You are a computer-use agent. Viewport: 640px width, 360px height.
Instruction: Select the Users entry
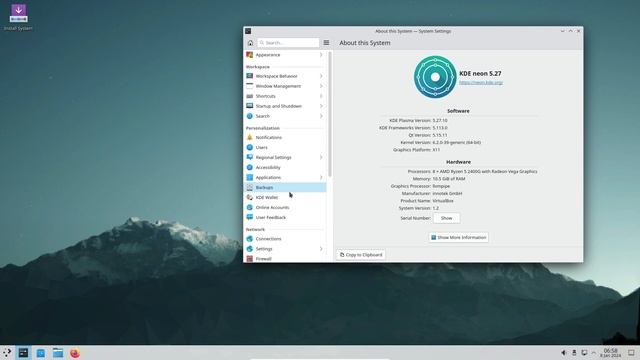(x=285, y=147)
